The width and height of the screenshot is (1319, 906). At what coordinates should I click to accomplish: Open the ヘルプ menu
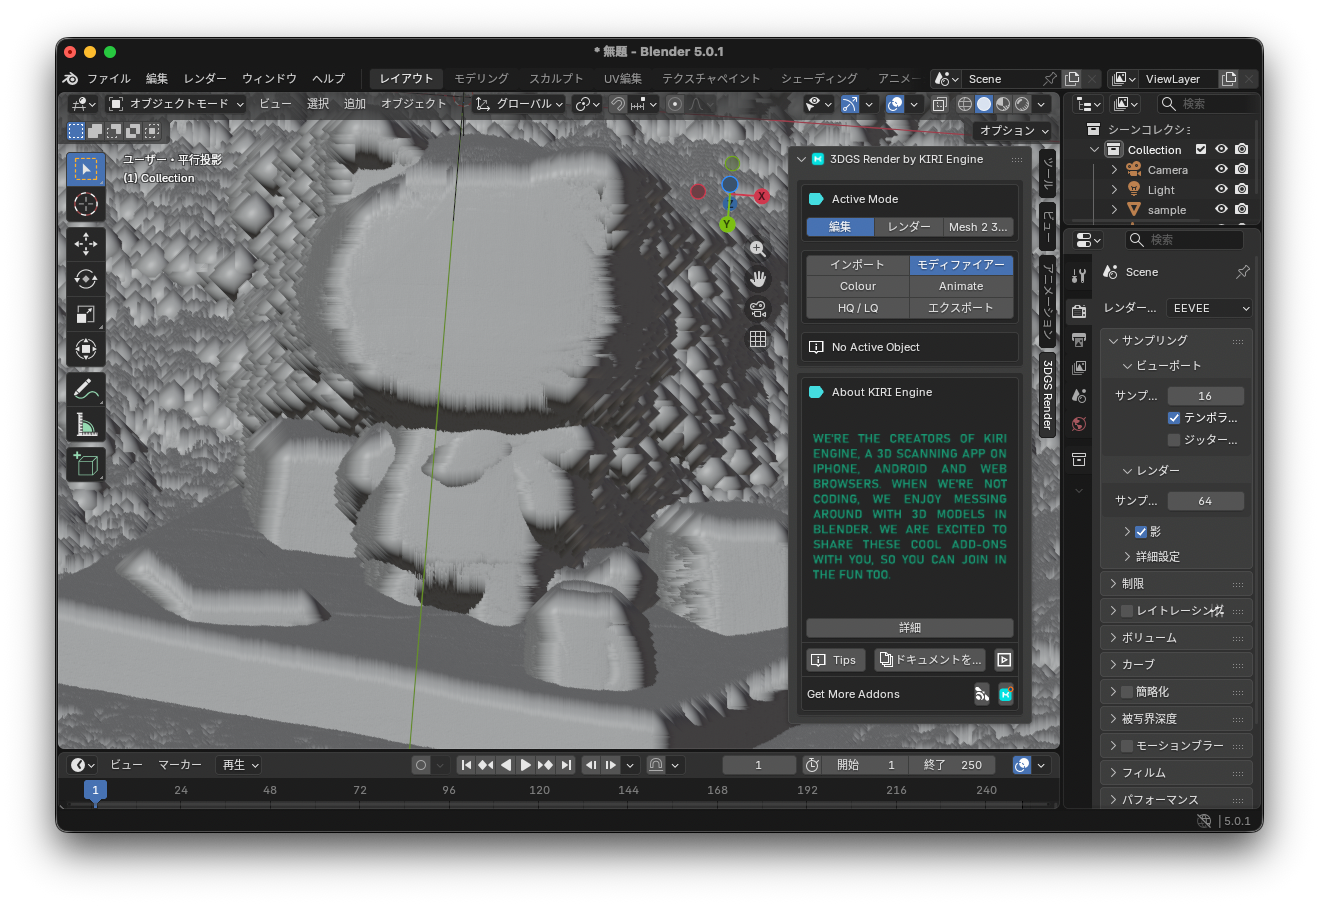[x=328, y=78]
